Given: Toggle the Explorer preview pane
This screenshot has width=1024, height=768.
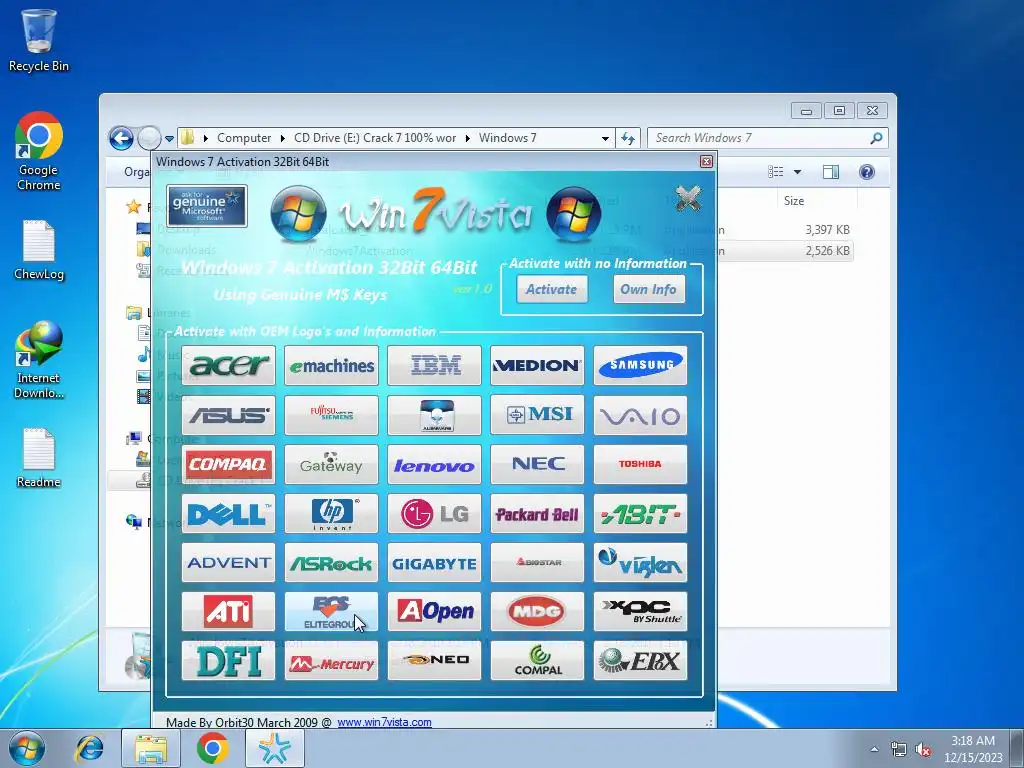Looking at the screenshot, I should tap(831, 172).
